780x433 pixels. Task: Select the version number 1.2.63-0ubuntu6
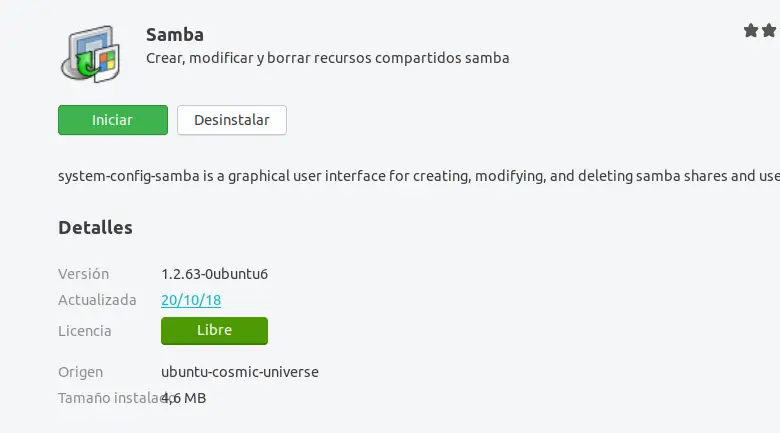(x=214, y=274)
